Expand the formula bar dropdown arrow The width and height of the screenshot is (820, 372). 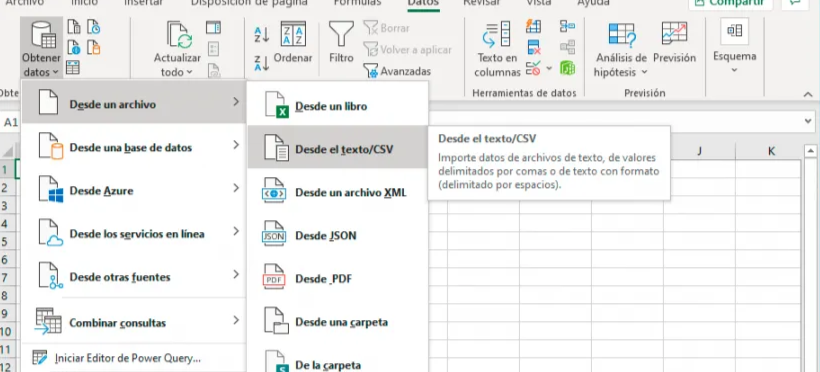(x=807, y=121)
